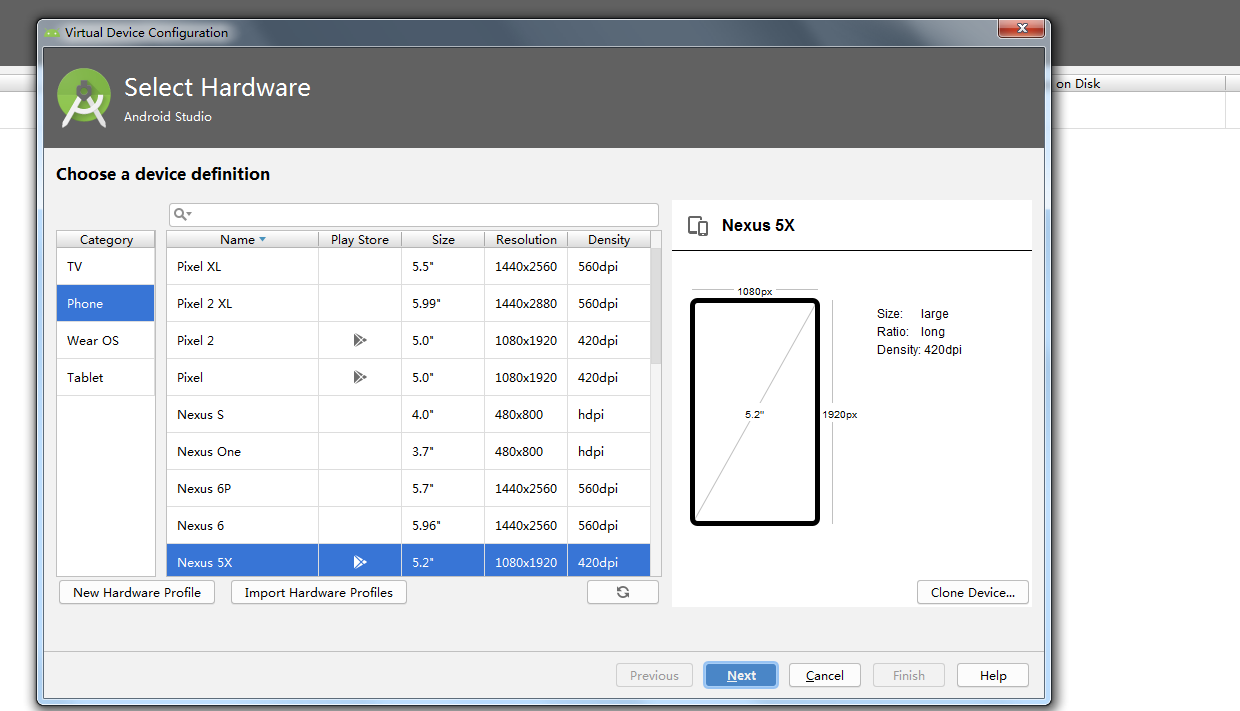Click the Android Studio logo in the header
Viewport: 1240px width, 711px height.
coord(84,98)
